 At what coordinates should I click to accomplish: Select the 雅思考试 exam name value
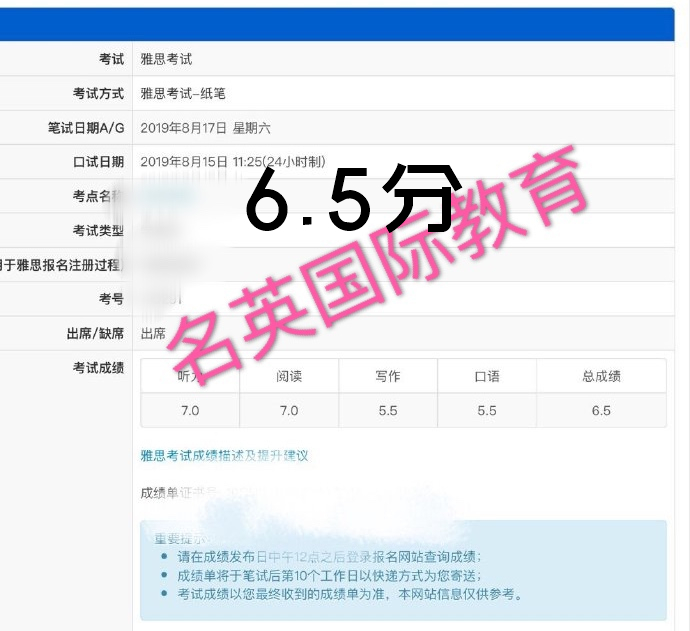pos(166,59)
